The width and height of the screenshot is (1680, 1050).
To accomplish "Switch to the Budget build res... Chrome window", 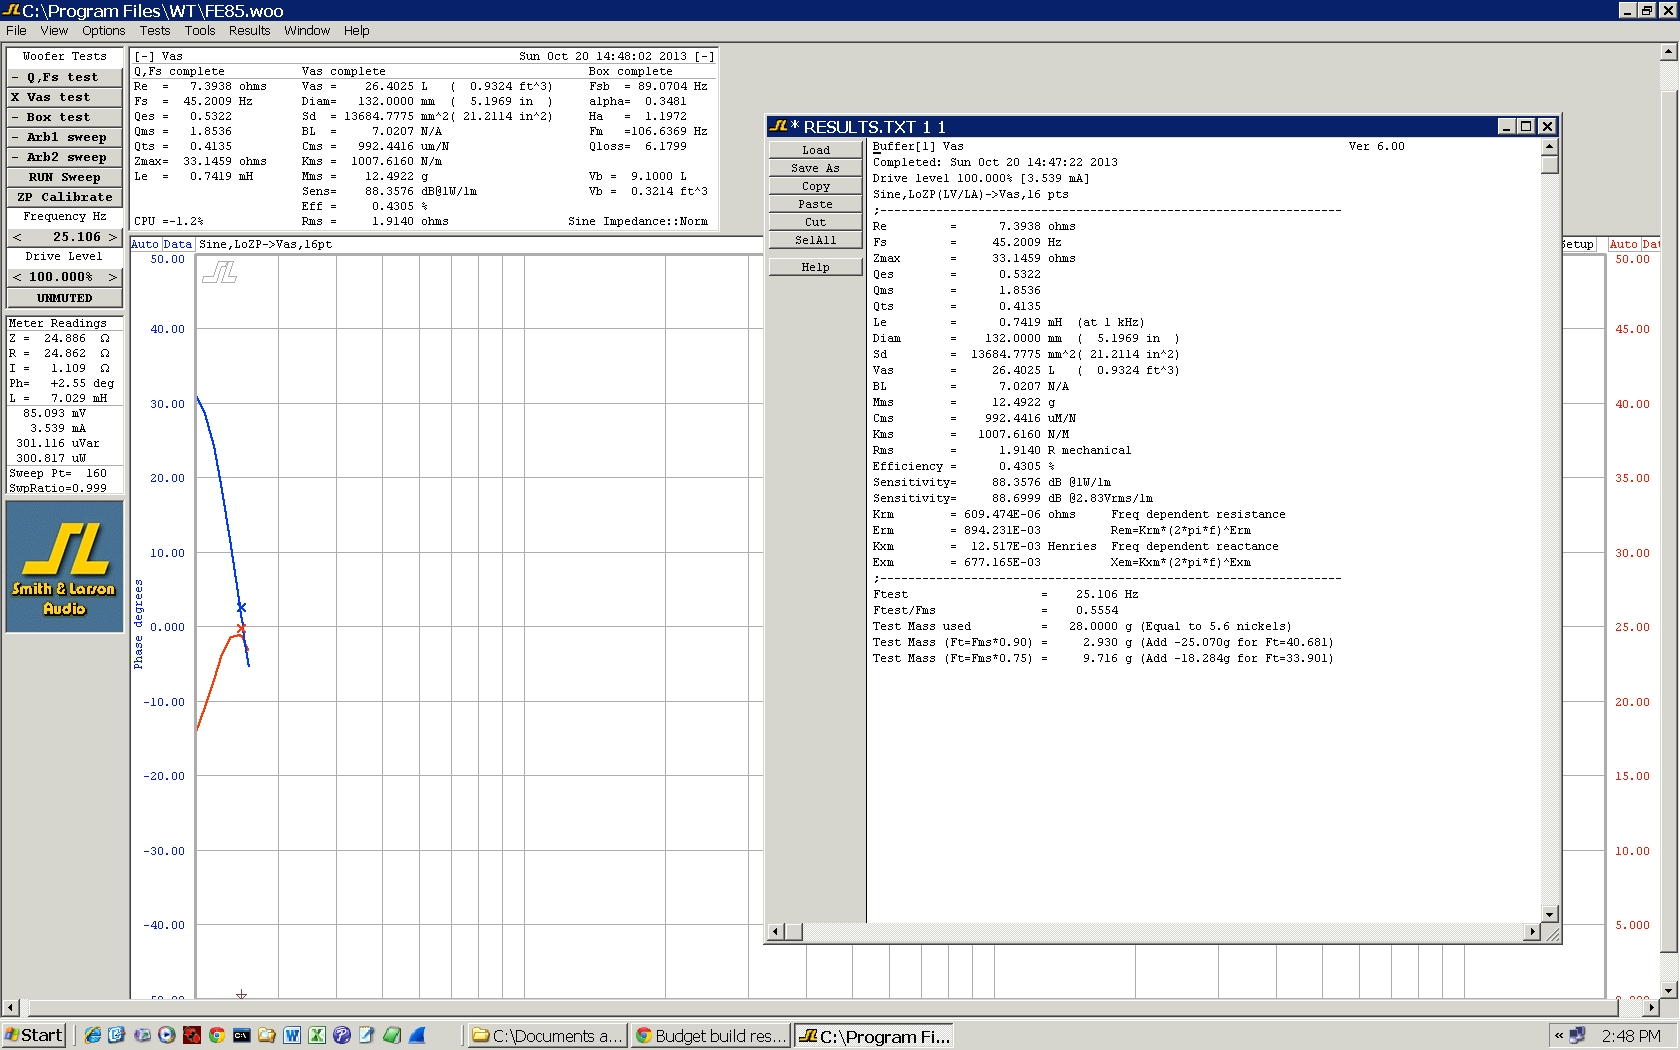I will pos(711,1036).
